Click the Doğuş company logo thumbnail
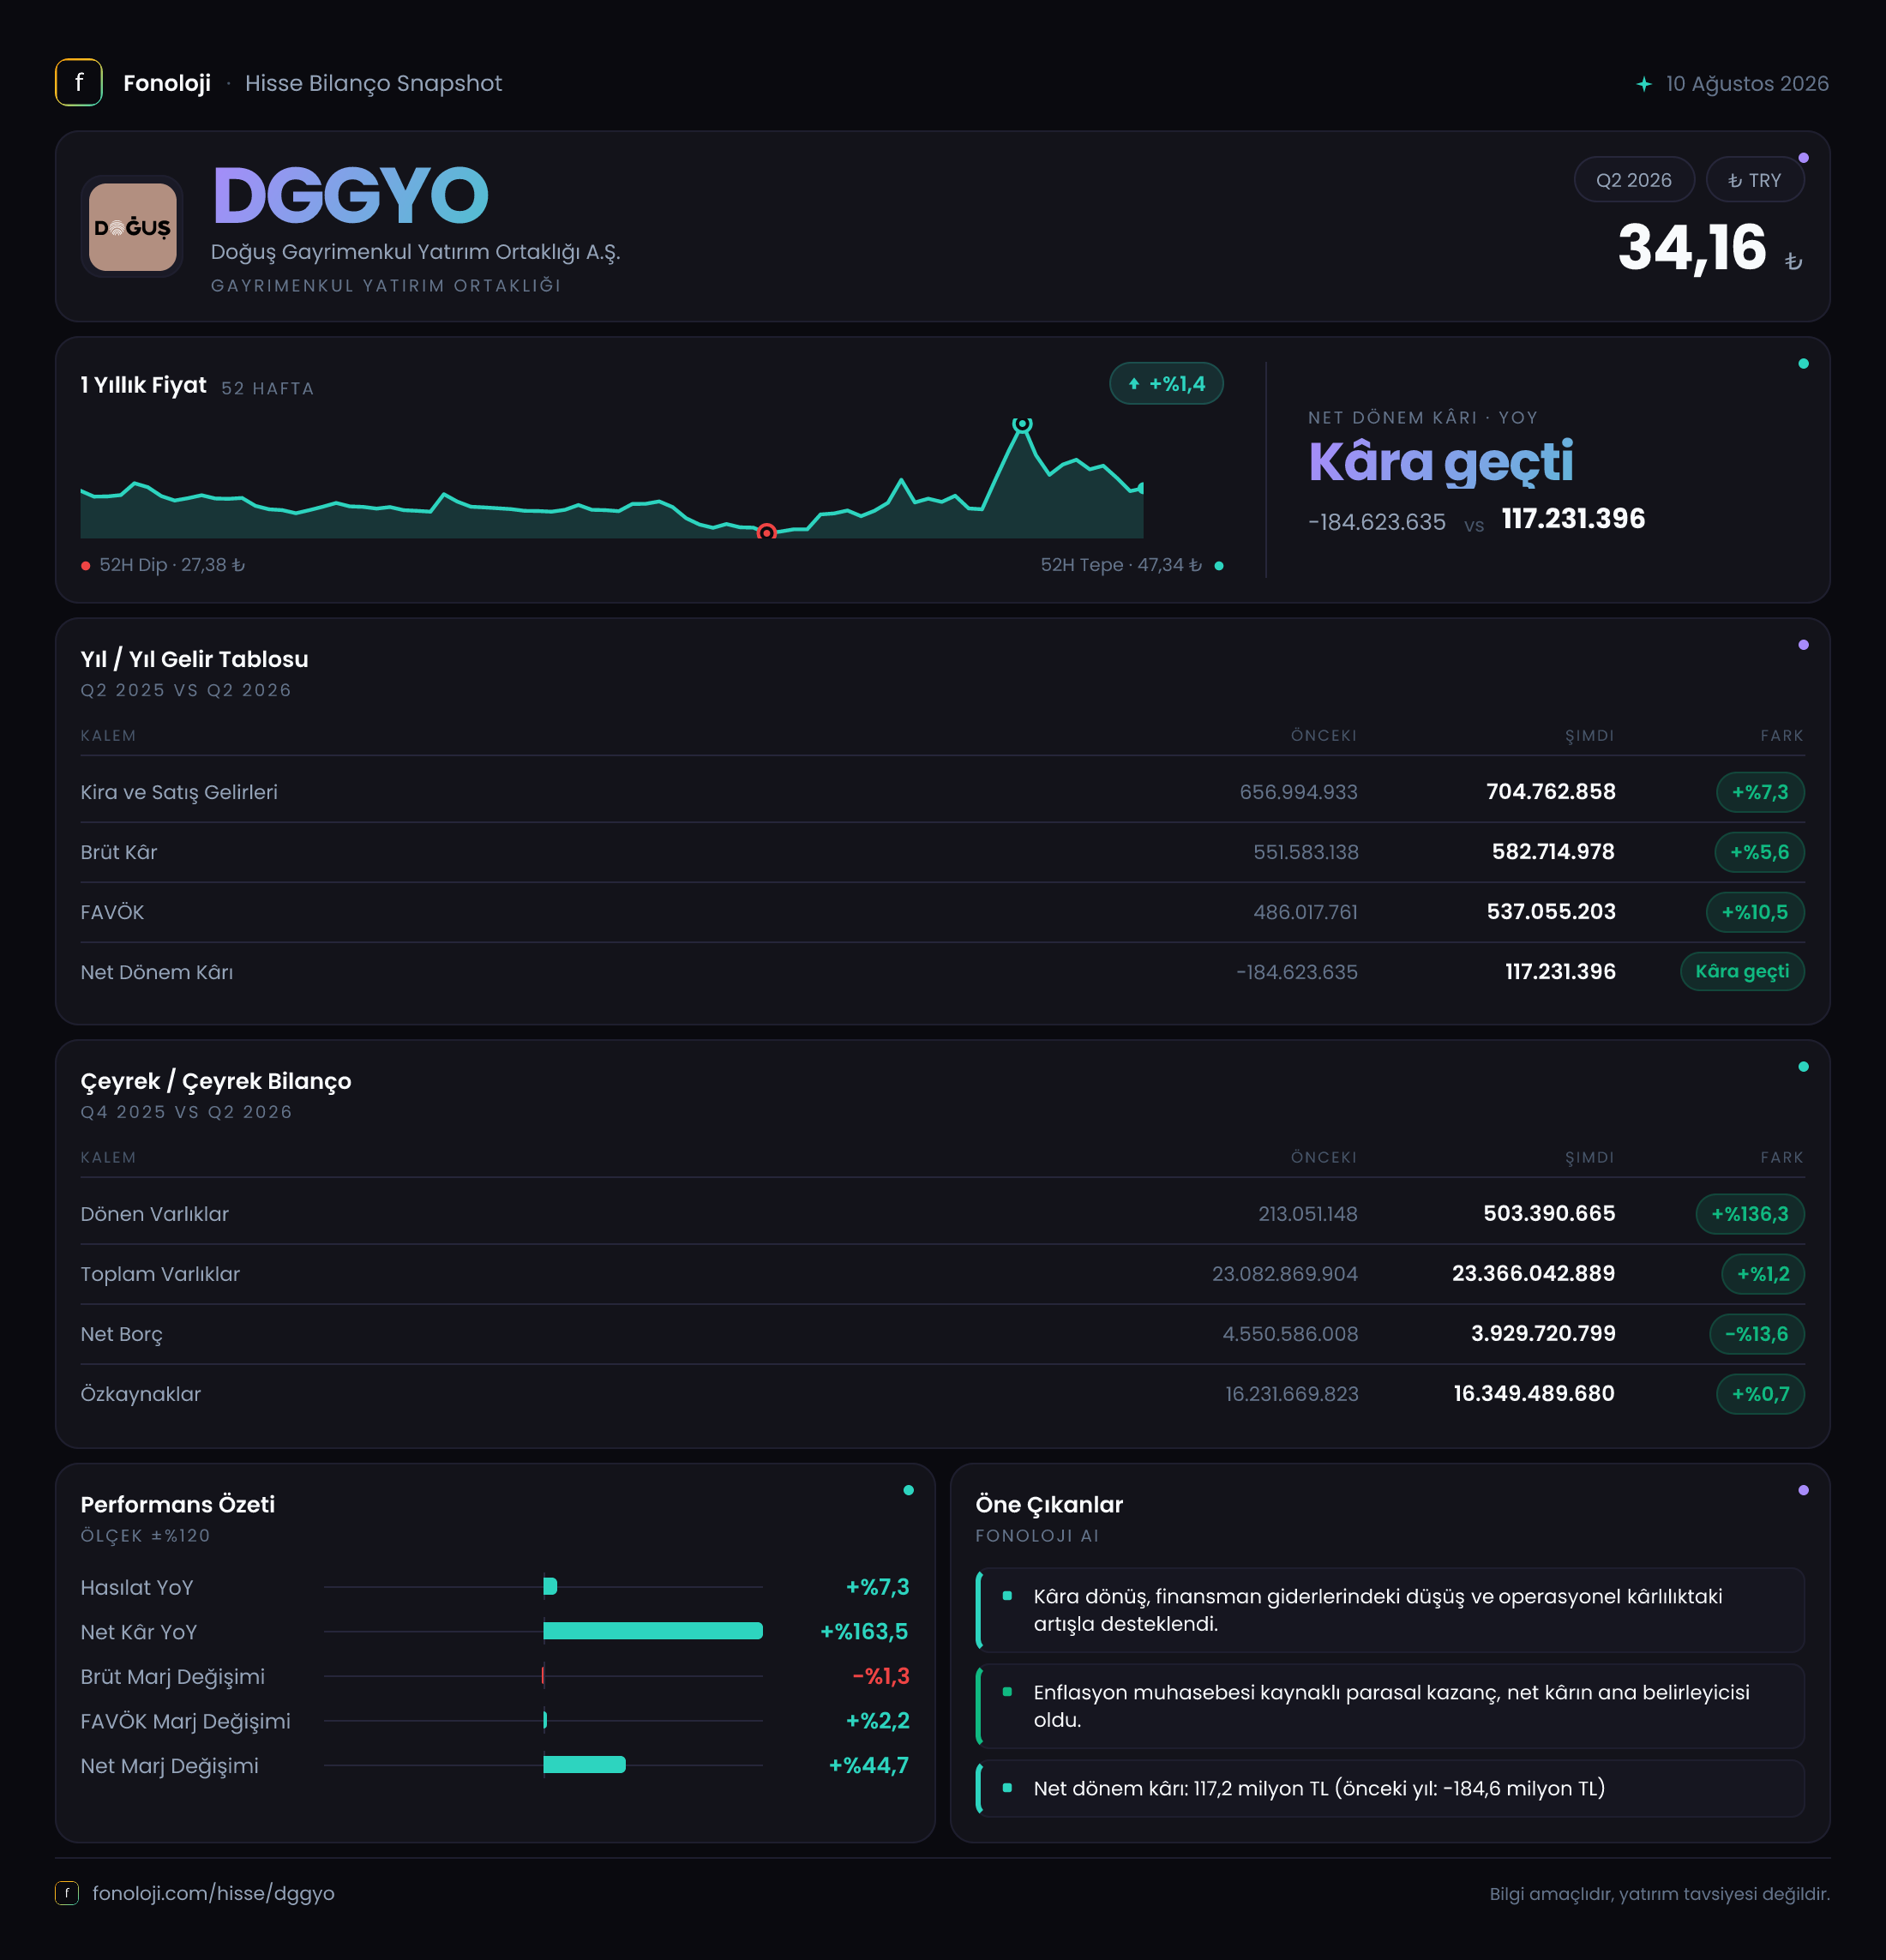 coord(132,227)
